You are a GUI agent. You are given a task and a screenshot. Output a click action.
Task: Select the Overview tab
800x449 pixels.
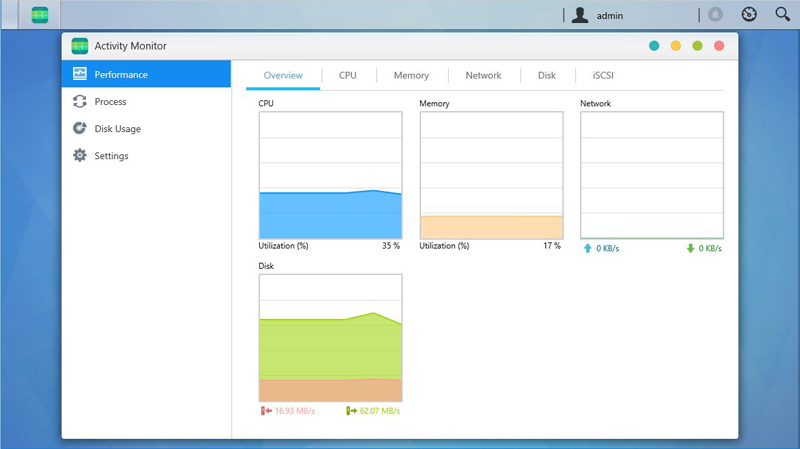[x=283, y=75]
